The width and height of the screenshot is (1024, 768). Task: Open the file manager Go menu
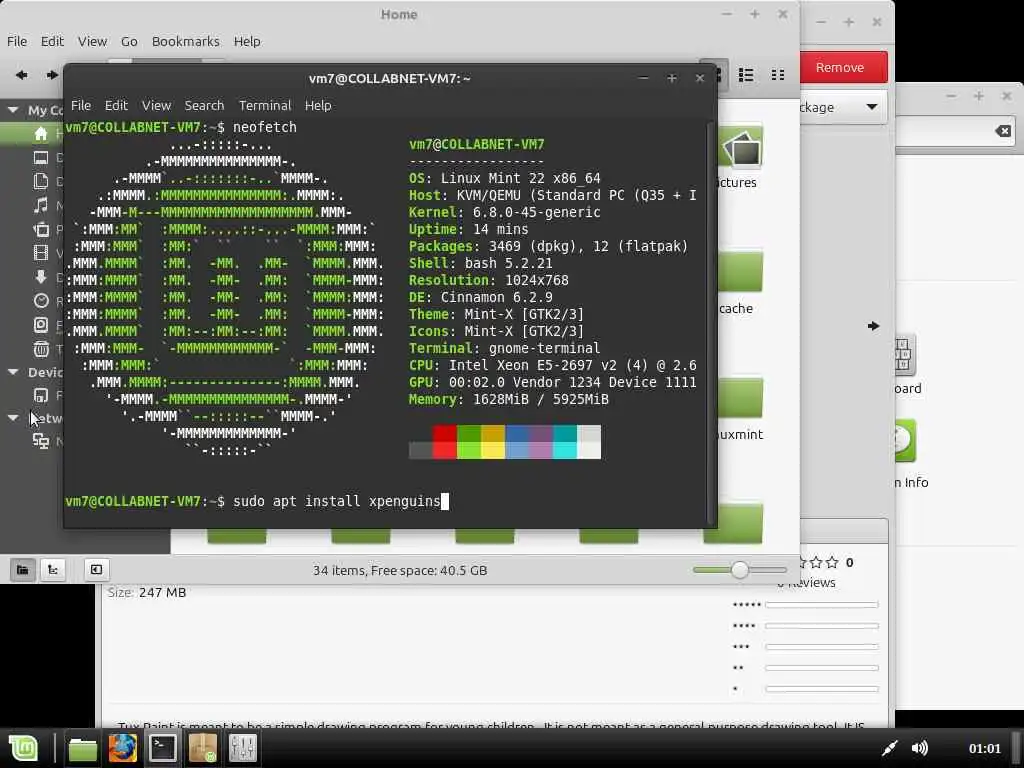129,41
